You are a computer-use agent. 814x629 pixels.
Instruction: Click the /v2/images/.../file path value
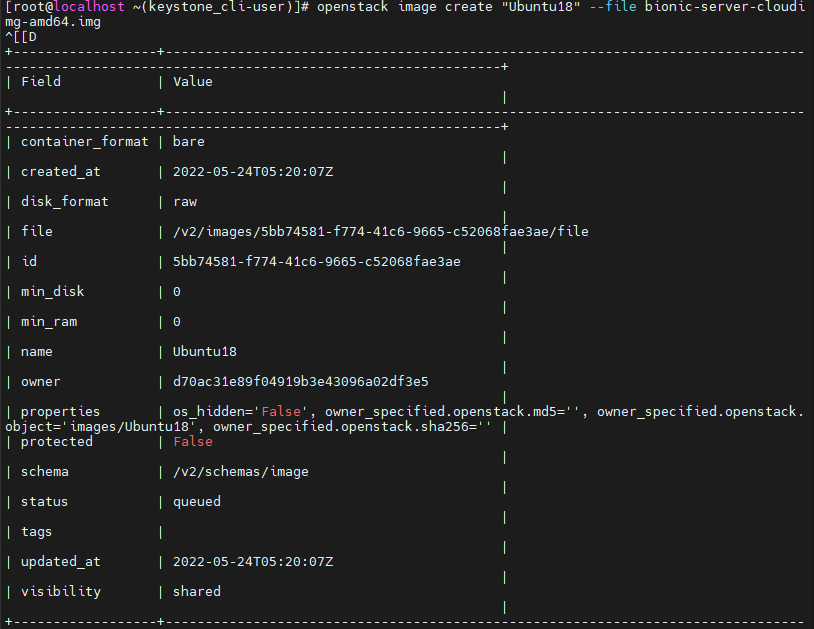[381, 231]
